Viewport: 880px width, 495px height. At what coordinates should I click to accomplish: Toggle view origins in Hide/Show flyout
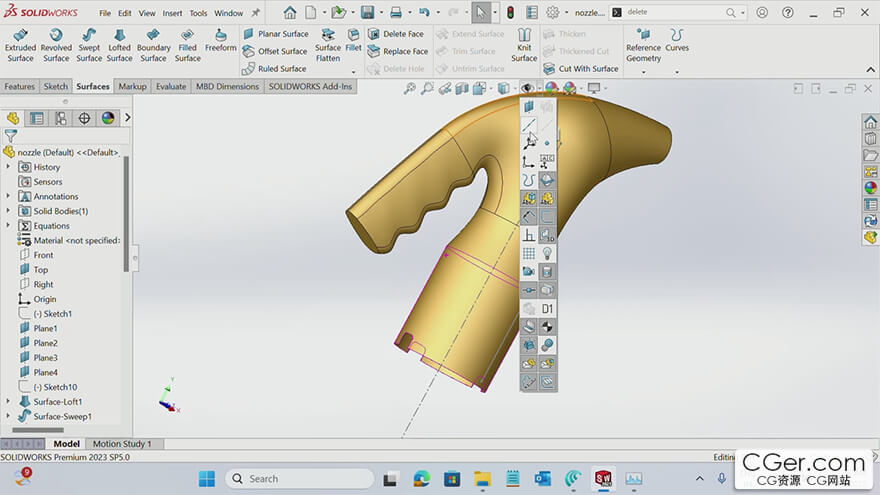coord(529,162)
